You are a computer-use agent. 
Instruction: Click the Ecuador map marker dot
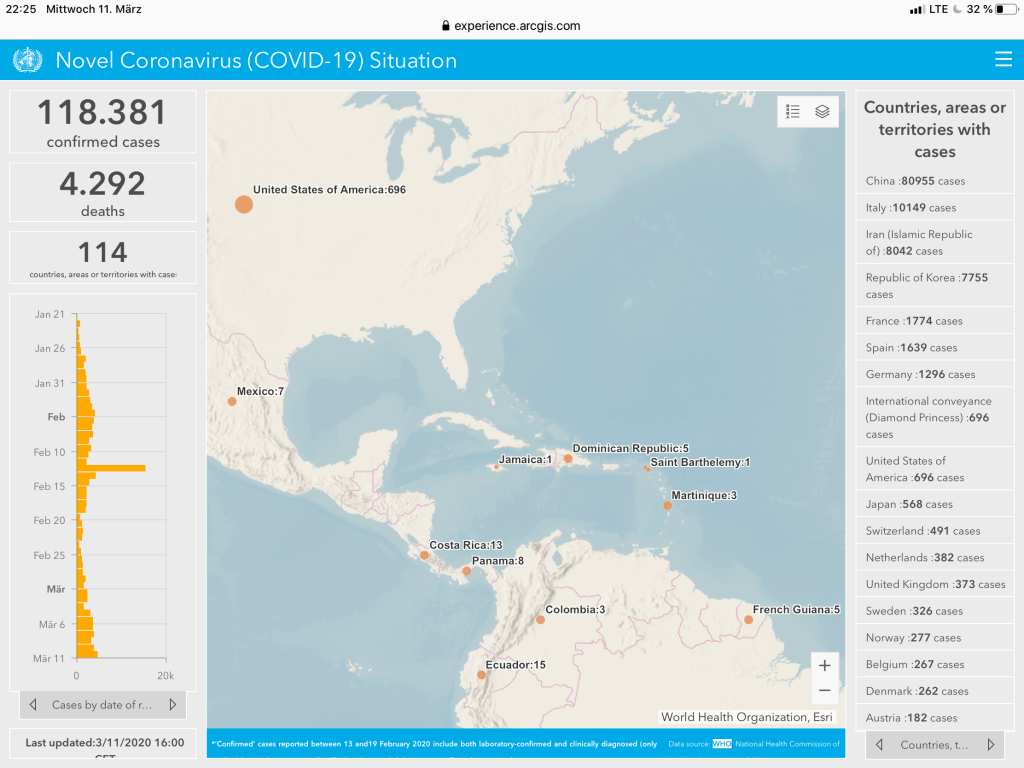481,675
